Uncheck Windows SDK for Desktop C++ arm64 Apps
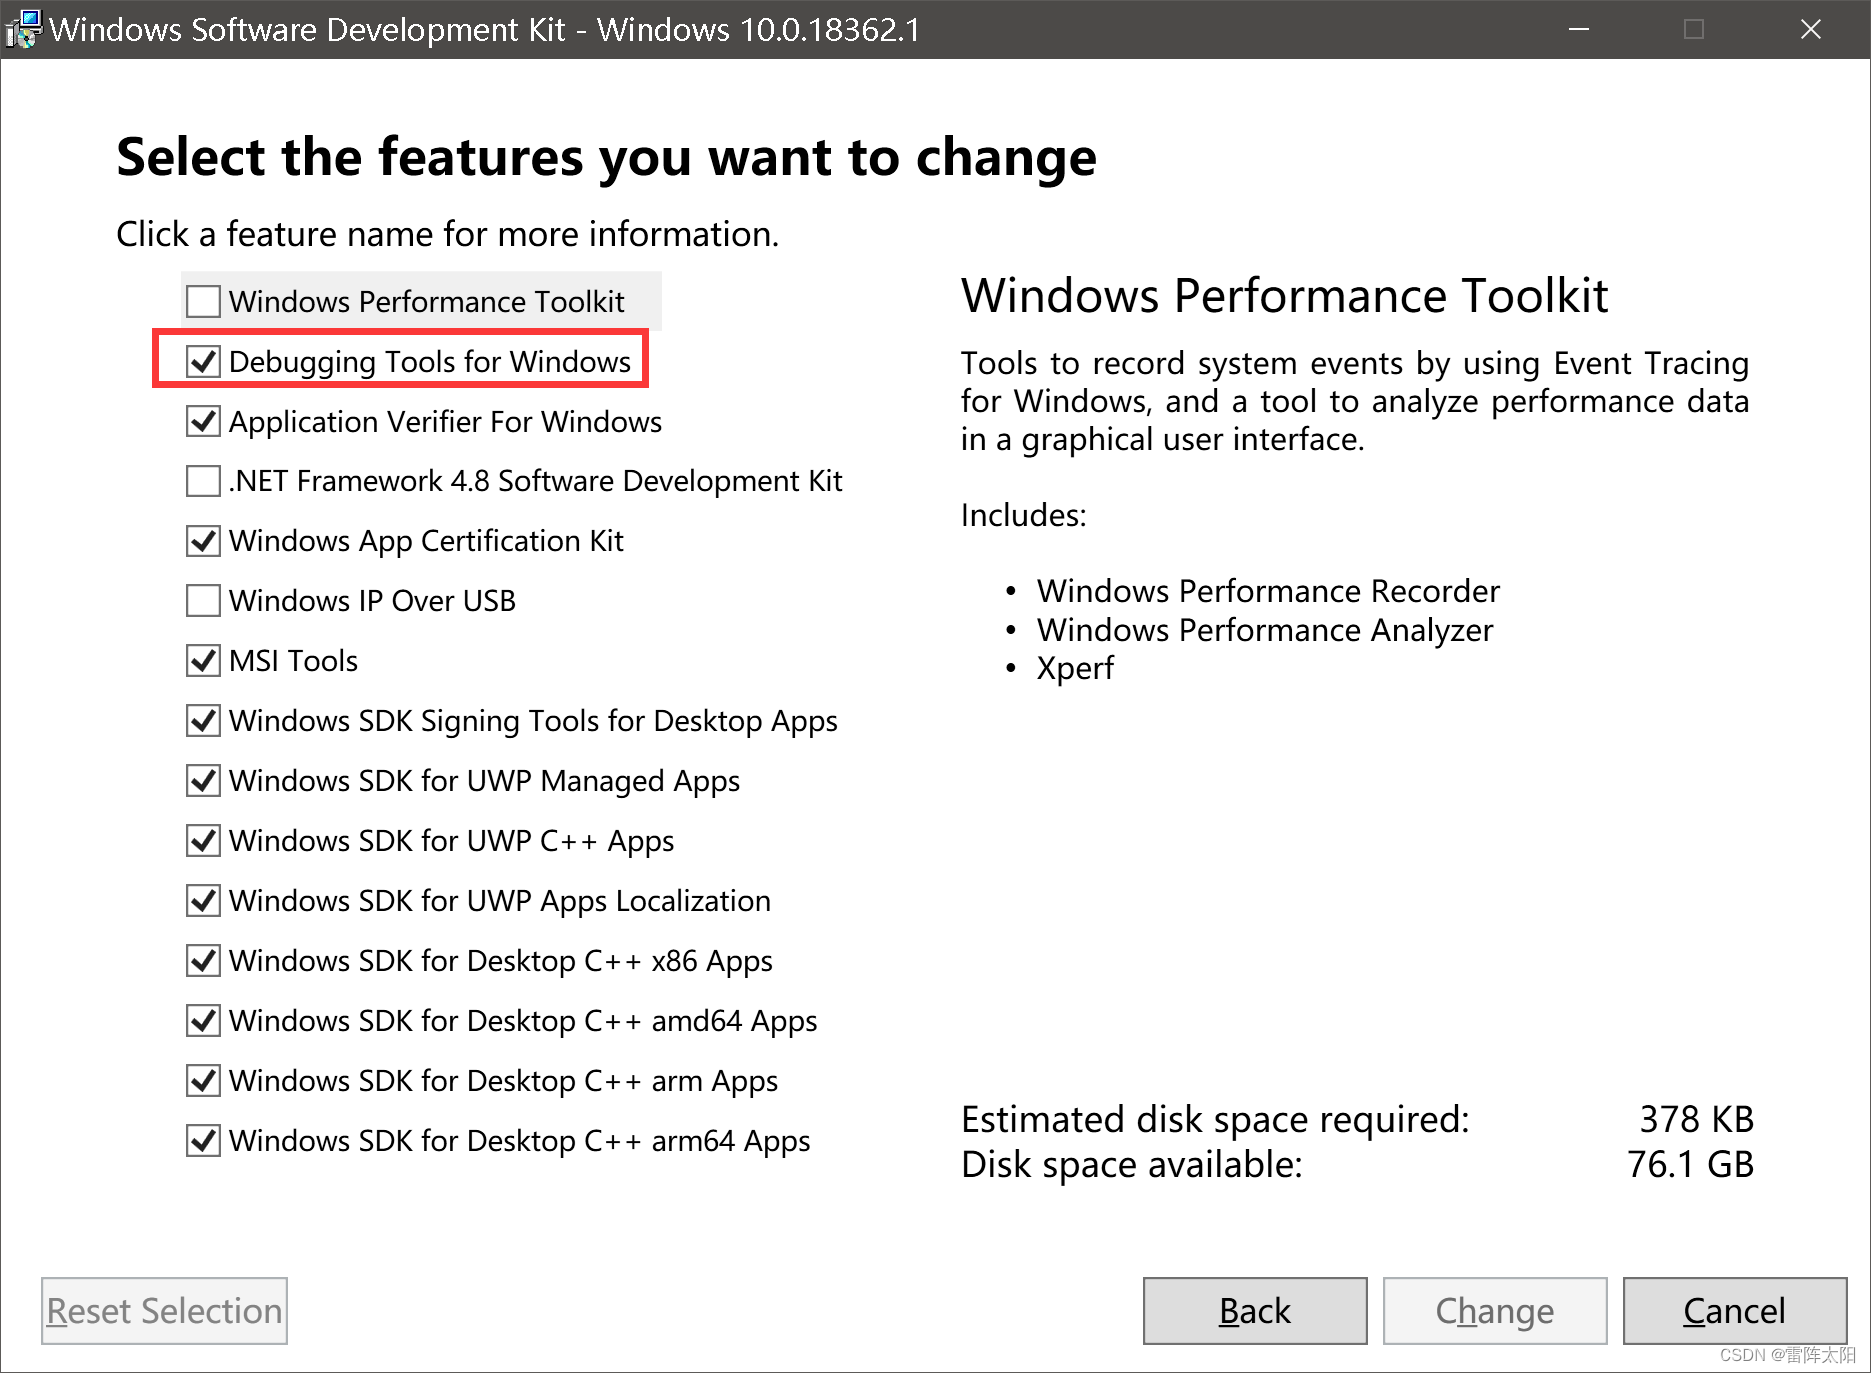This screenshot has width=1871, height=1373. pos(203,1140)
